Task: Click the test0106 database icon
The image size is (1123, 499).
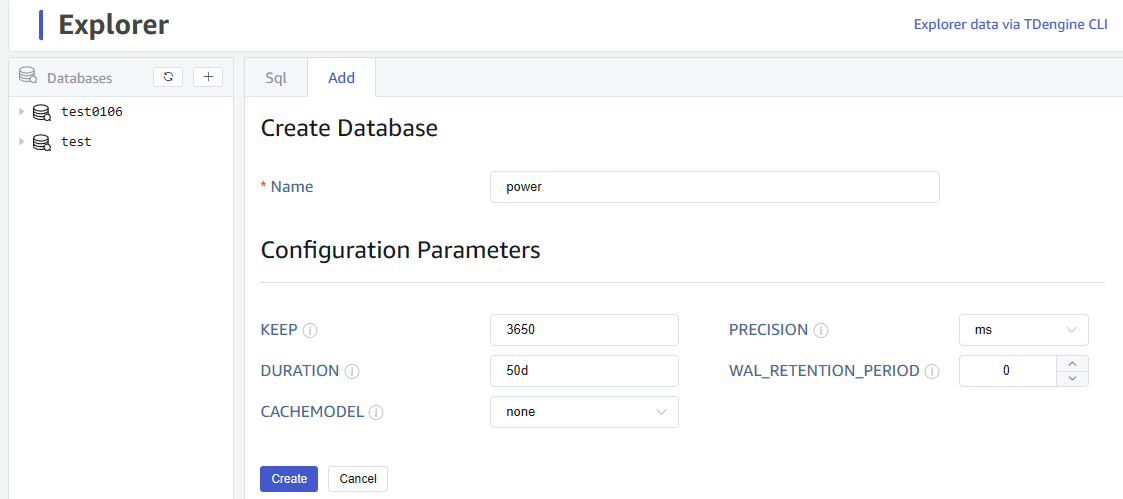Action: click(x=41, y=112)
